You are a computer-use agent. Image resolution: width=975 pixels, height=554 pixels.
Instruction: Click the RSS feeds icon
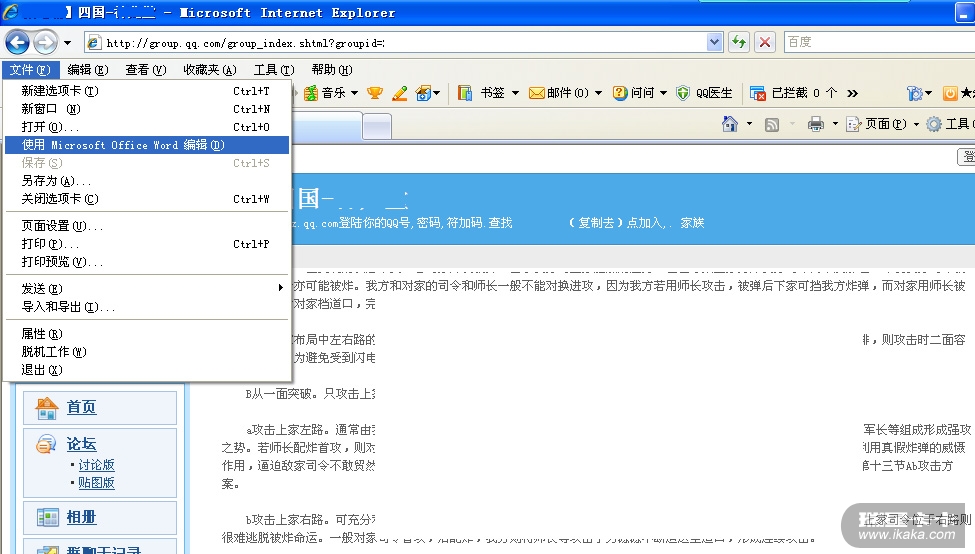(x=772, y=125)
